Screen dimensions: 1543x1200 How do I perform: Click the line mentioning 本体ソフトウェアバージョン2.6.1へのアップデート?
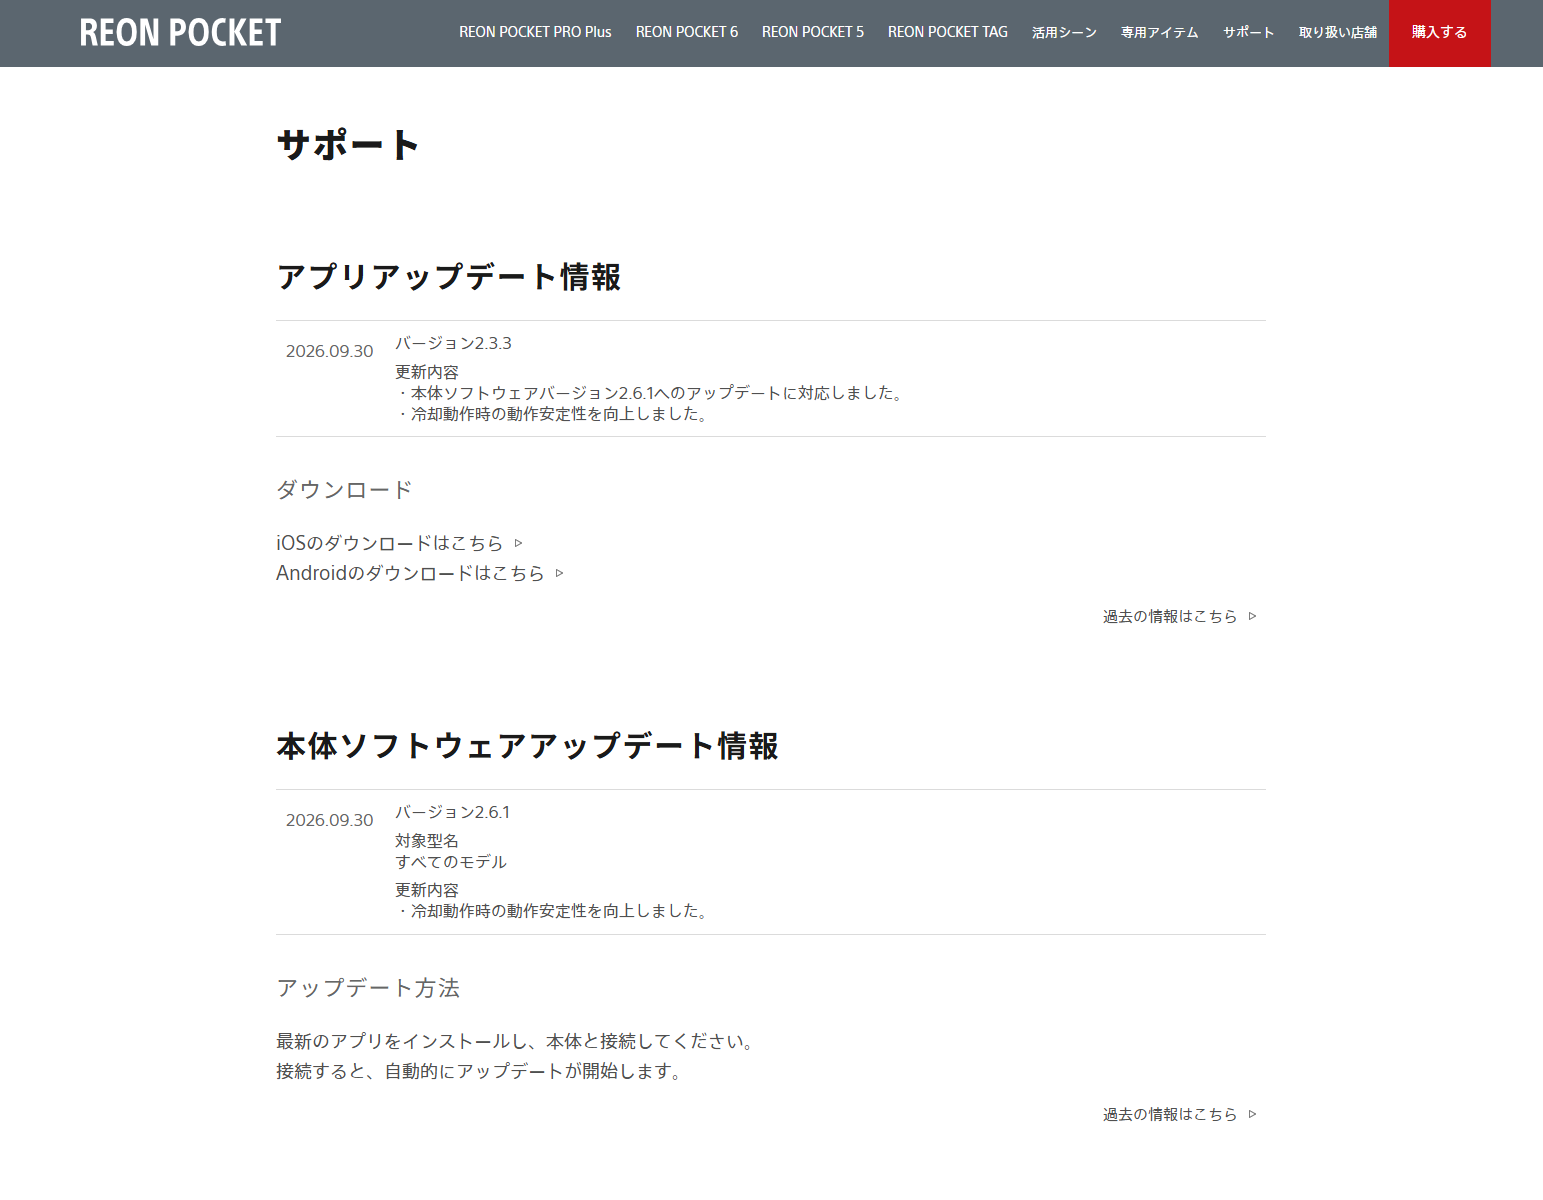[x=652, y=393]
